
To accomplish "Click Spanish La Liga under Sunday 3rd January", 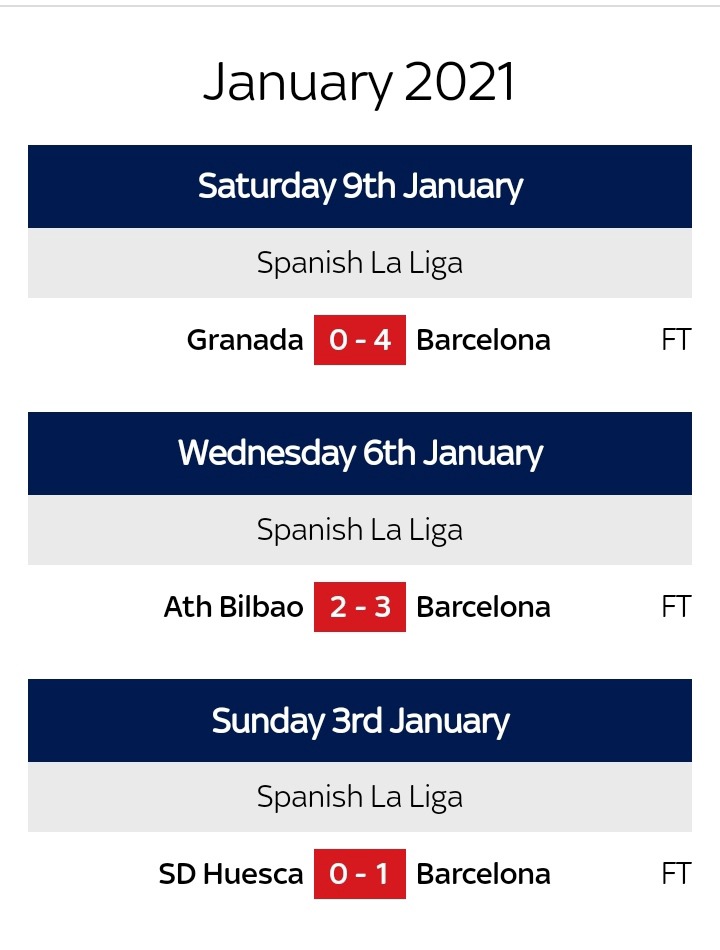I will (x=360, y=797).
